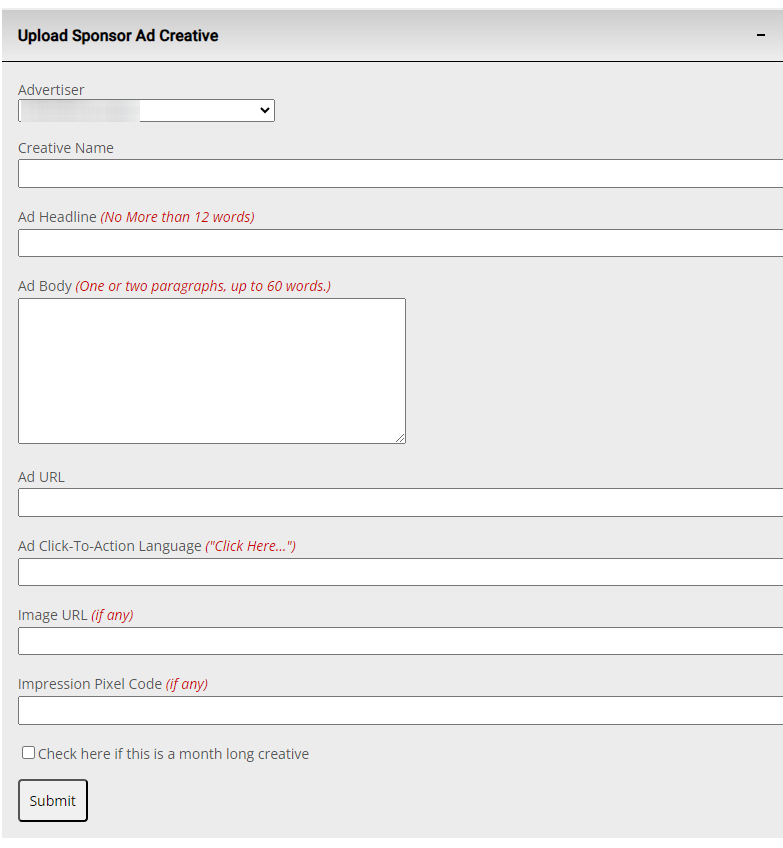Enable the month long creative checkbox

click(x=28, y=753)
